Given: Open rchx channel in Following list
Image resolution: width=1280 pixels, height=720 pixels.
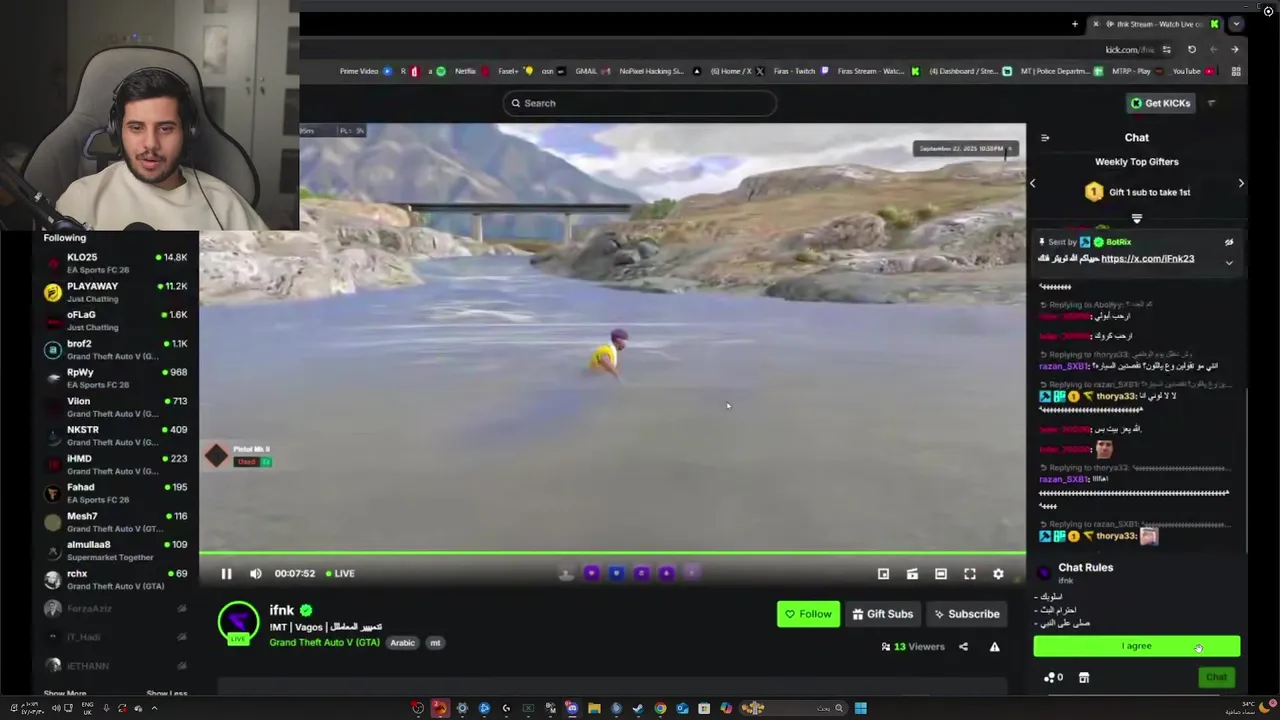Looking at the screenshot, I should (x=115, y=579).
